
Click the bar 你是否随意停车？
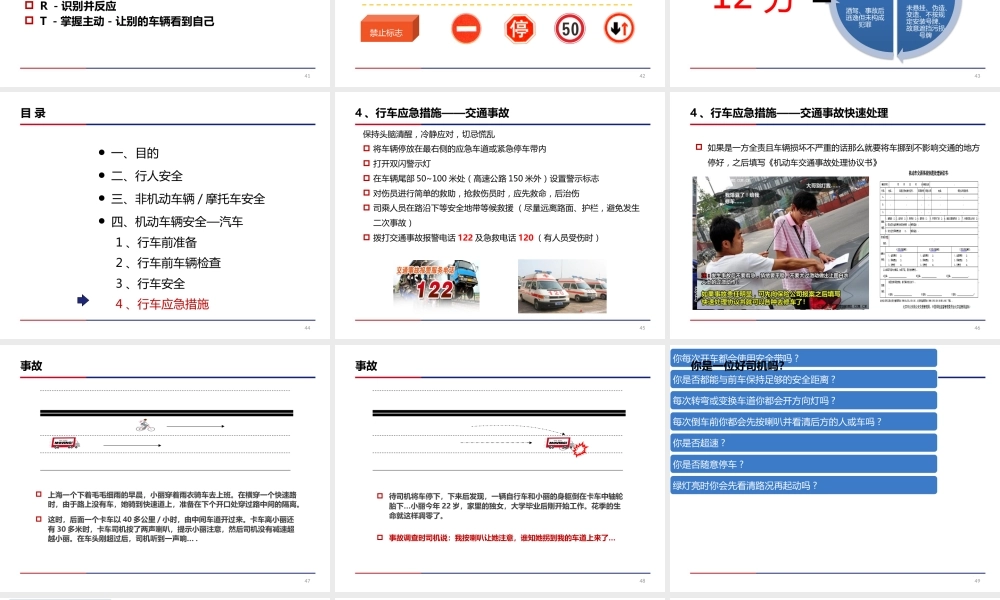804,464
